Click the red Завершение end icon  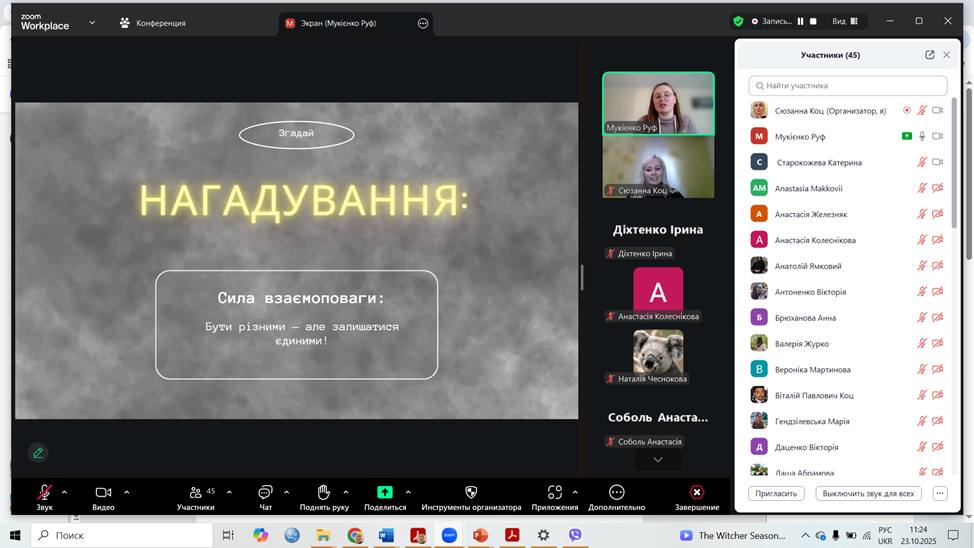pos(696,492)
